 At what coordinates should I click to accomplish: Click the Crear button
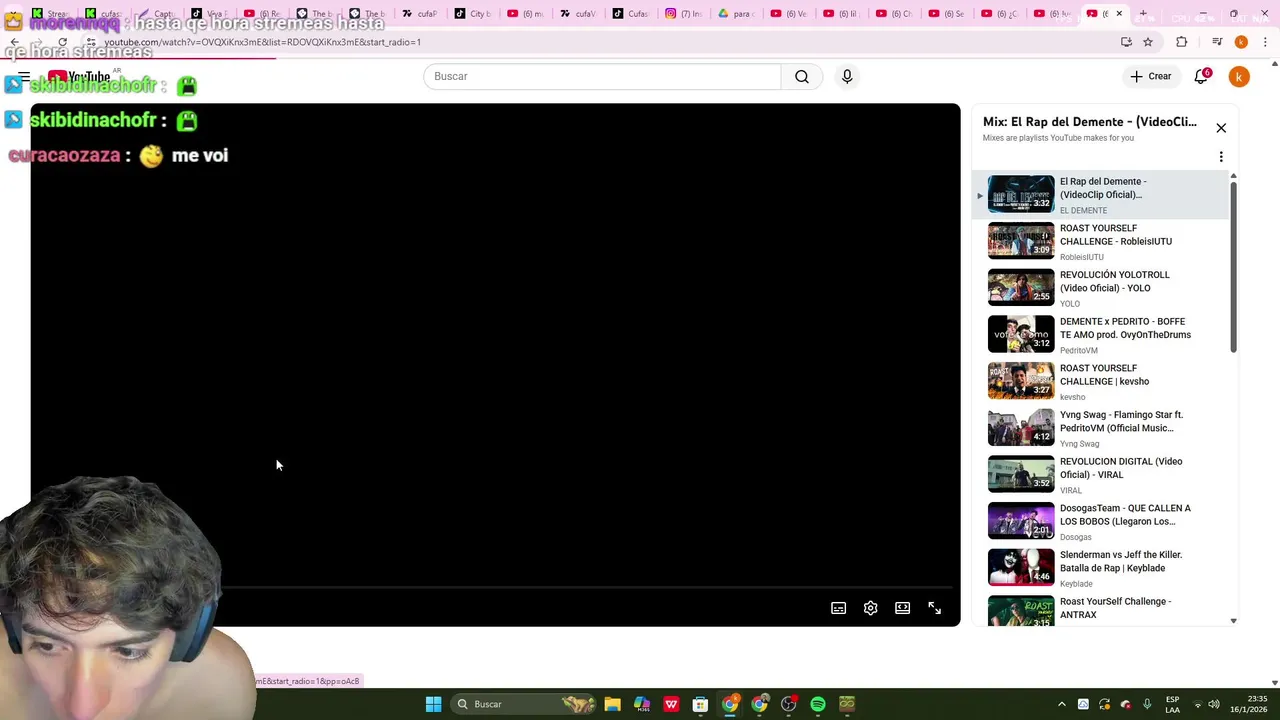coord(1150,76)
